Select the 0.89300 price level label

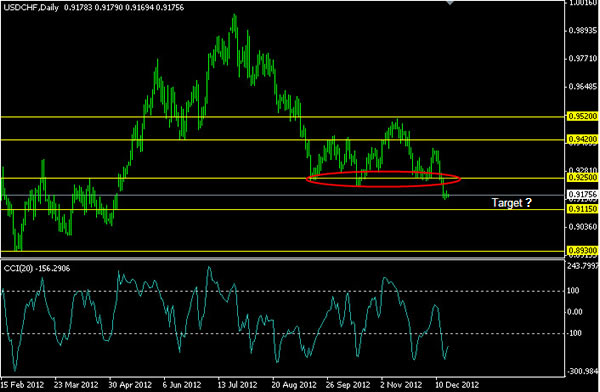point(583,250)
